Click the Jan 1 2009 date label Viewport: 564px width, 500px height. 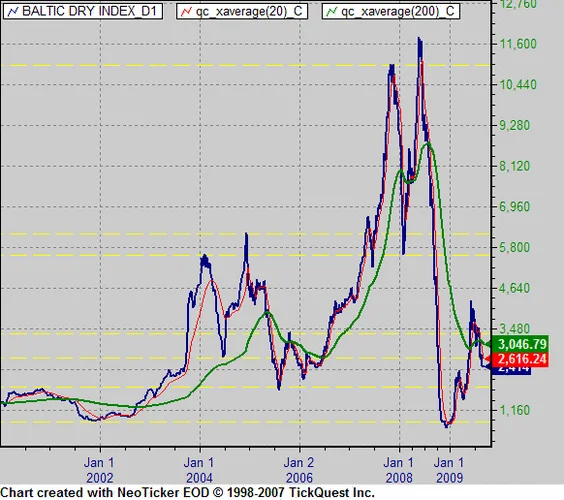pyautogui.click(x=449, y=470)
